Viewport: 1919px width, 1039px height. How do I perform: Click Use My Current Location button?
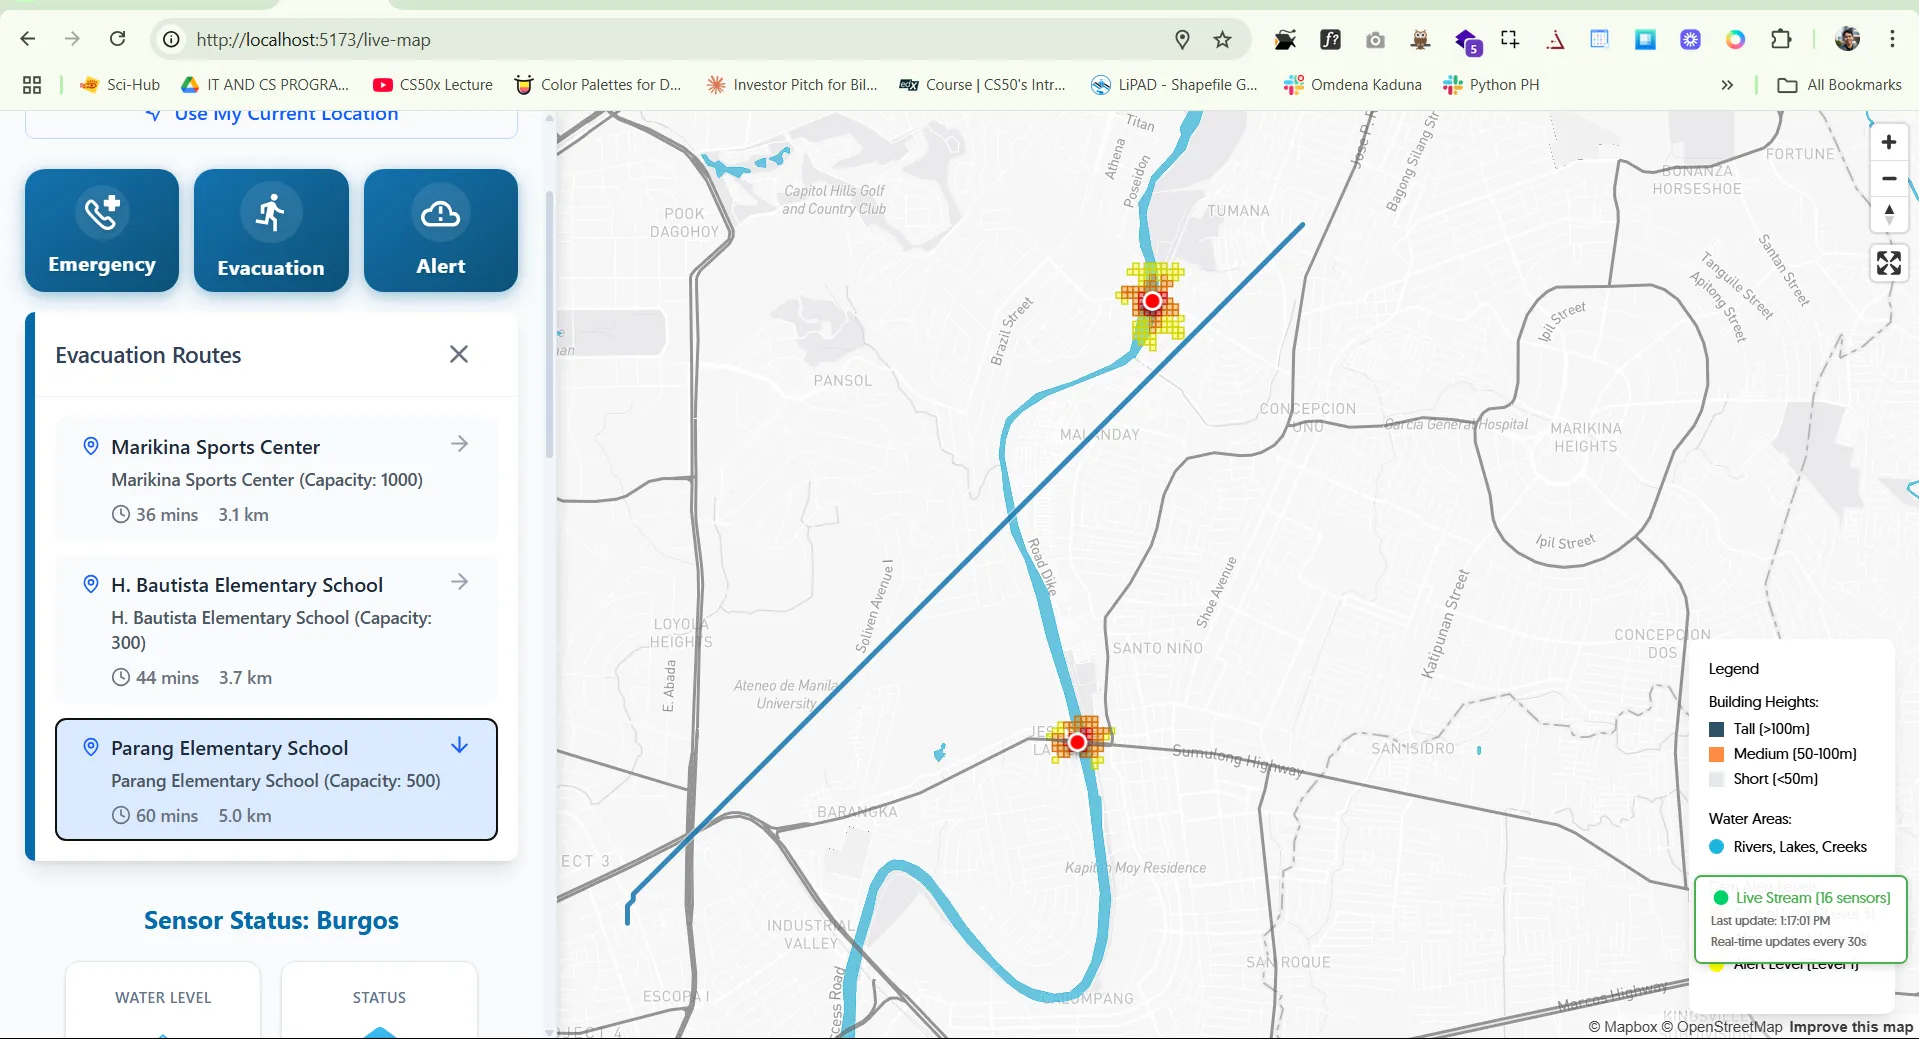click(x=271, y=118)
